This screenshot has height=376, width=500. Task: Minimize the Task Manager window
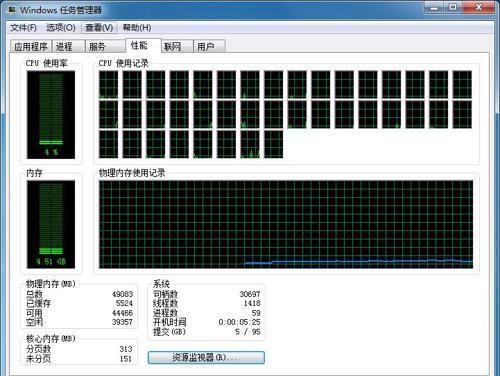[433, 7]
